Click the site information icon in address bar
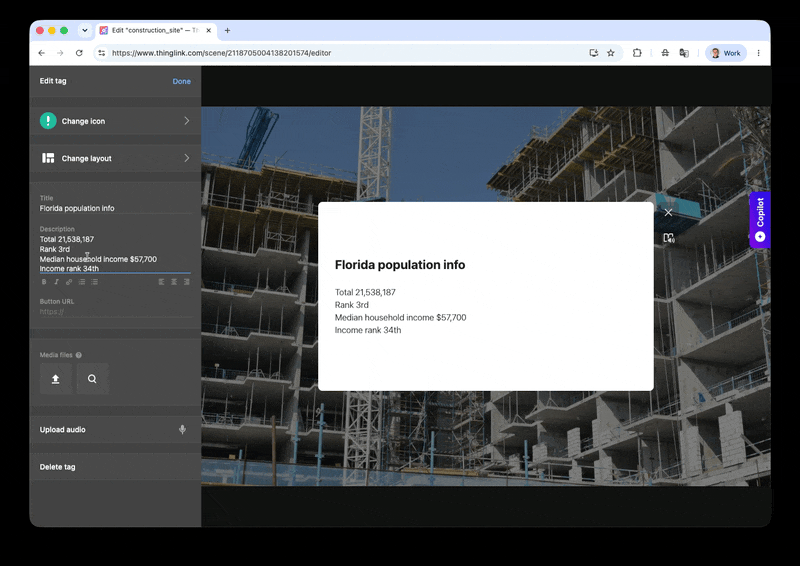800x566 pixels. pos(102,53)
